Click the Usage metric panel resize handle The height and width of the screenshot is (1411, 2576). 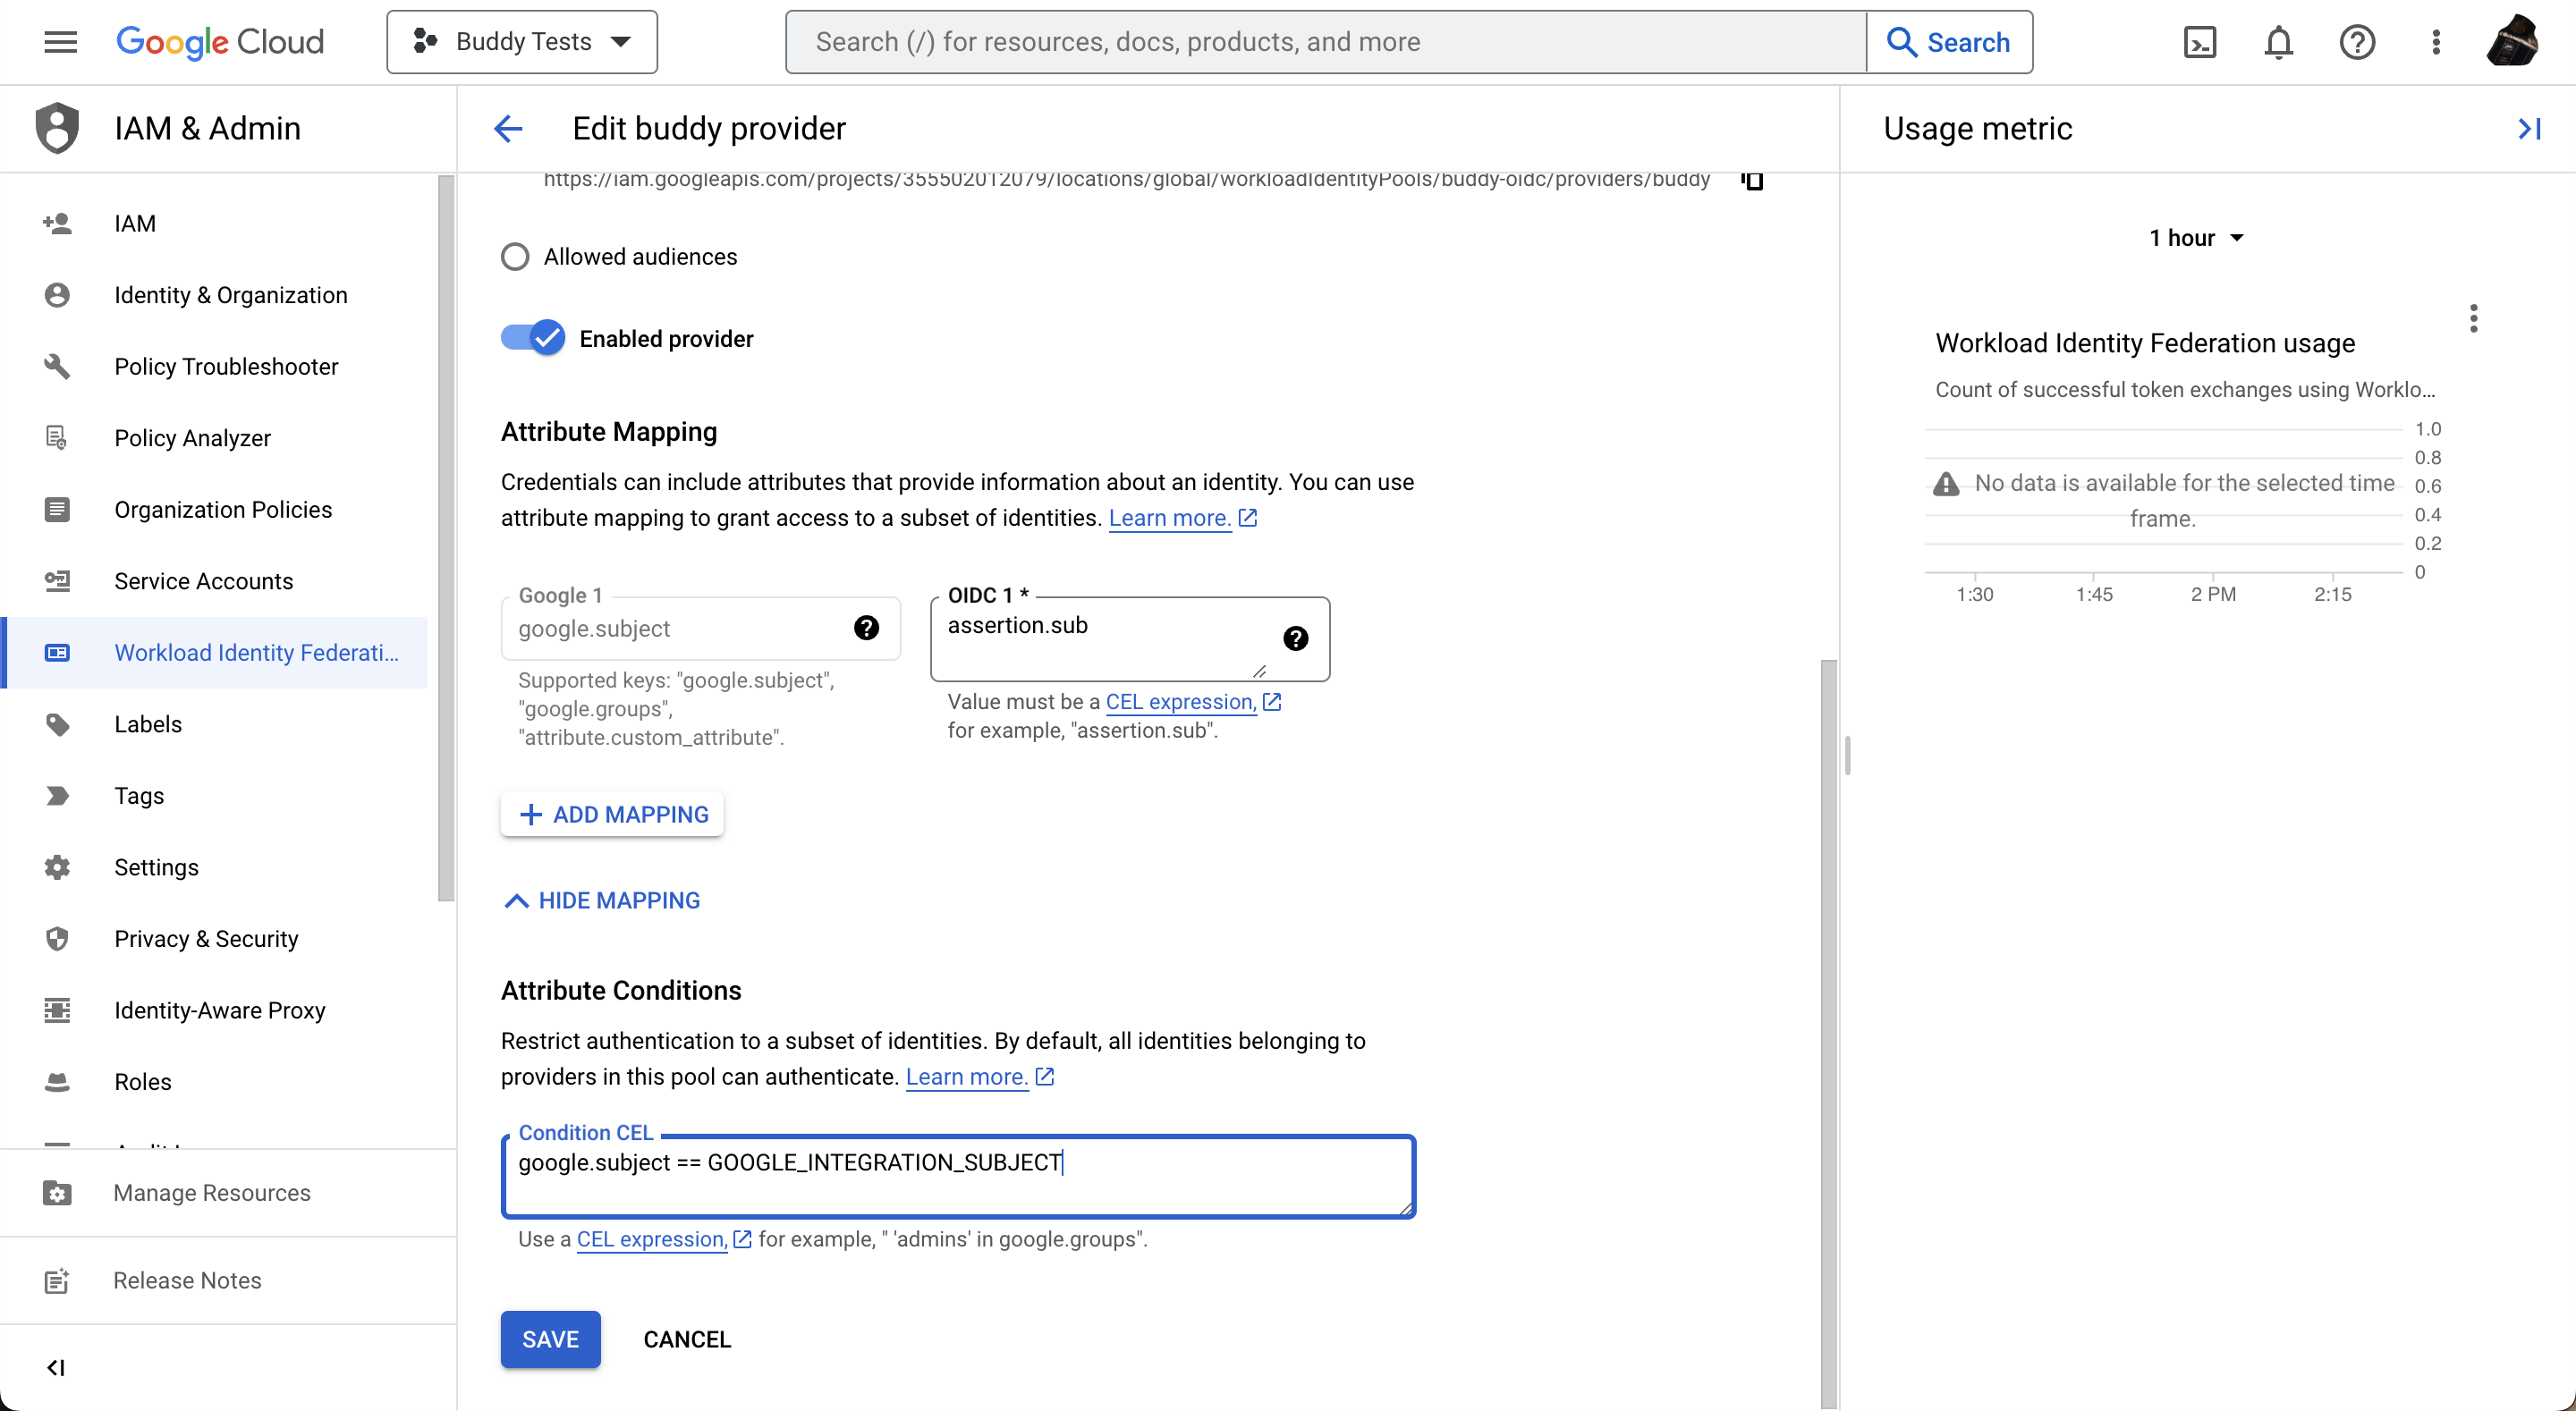pyautogui.click(x=1847, y=755)
